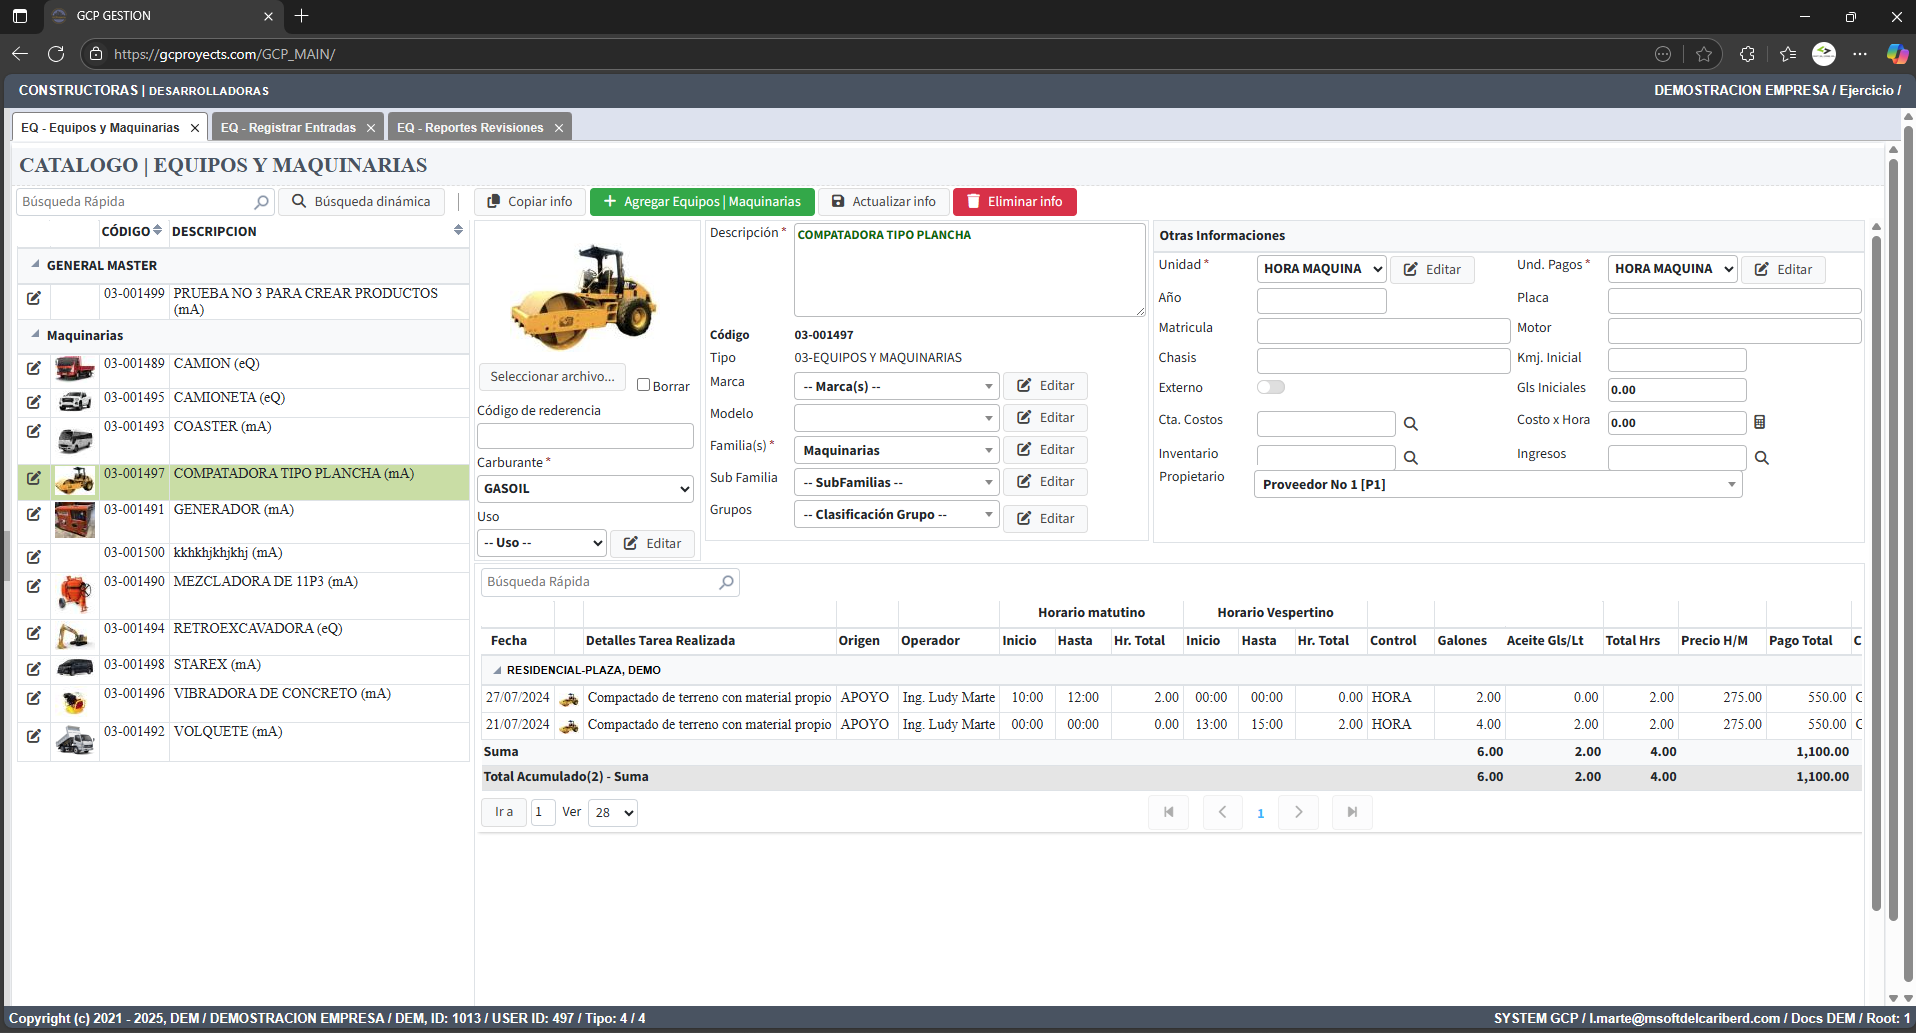The image size is (1916, 1033).
Task: Click Agregar Equipos | Maquinarias button
Action: tap(702, 202)
